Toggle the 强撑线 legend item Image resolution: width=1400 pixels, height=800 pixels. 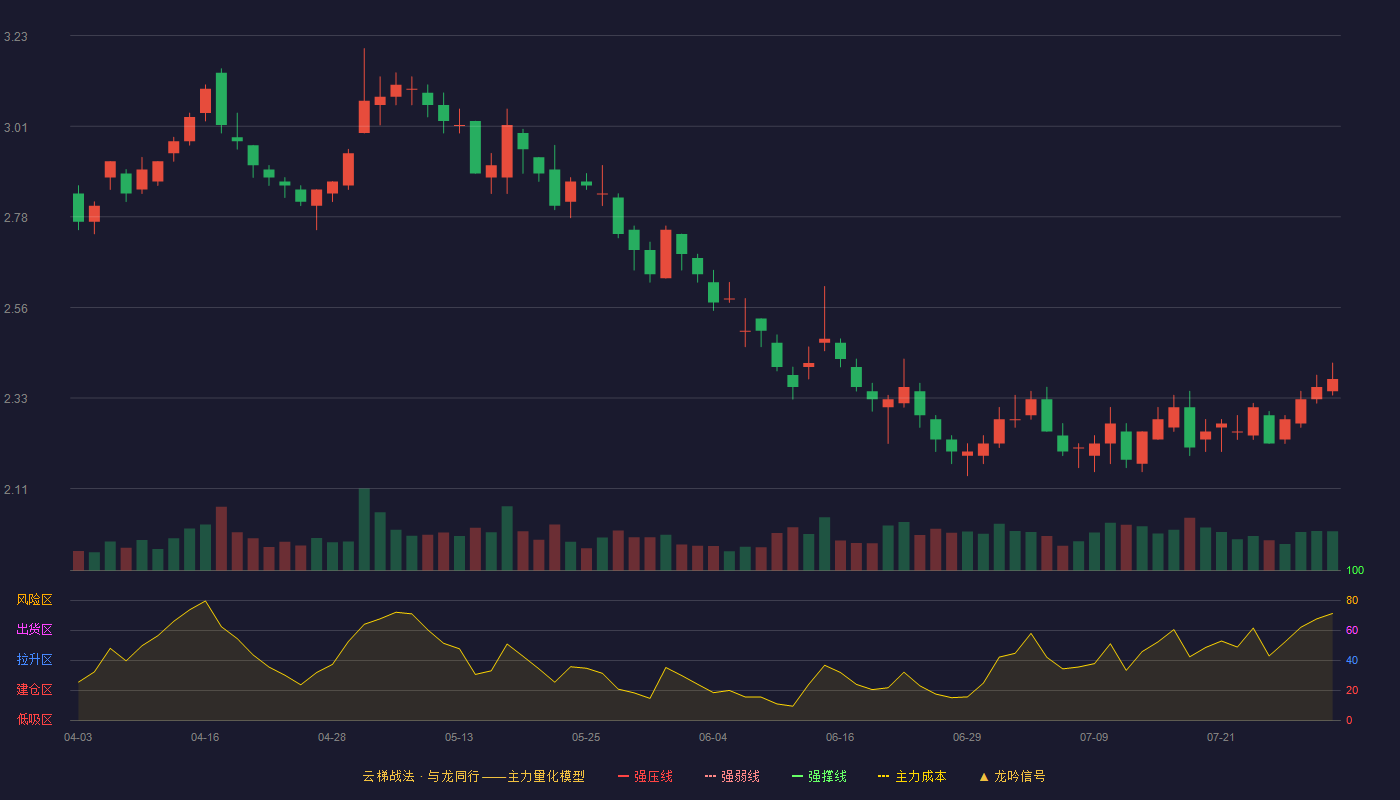819,776
